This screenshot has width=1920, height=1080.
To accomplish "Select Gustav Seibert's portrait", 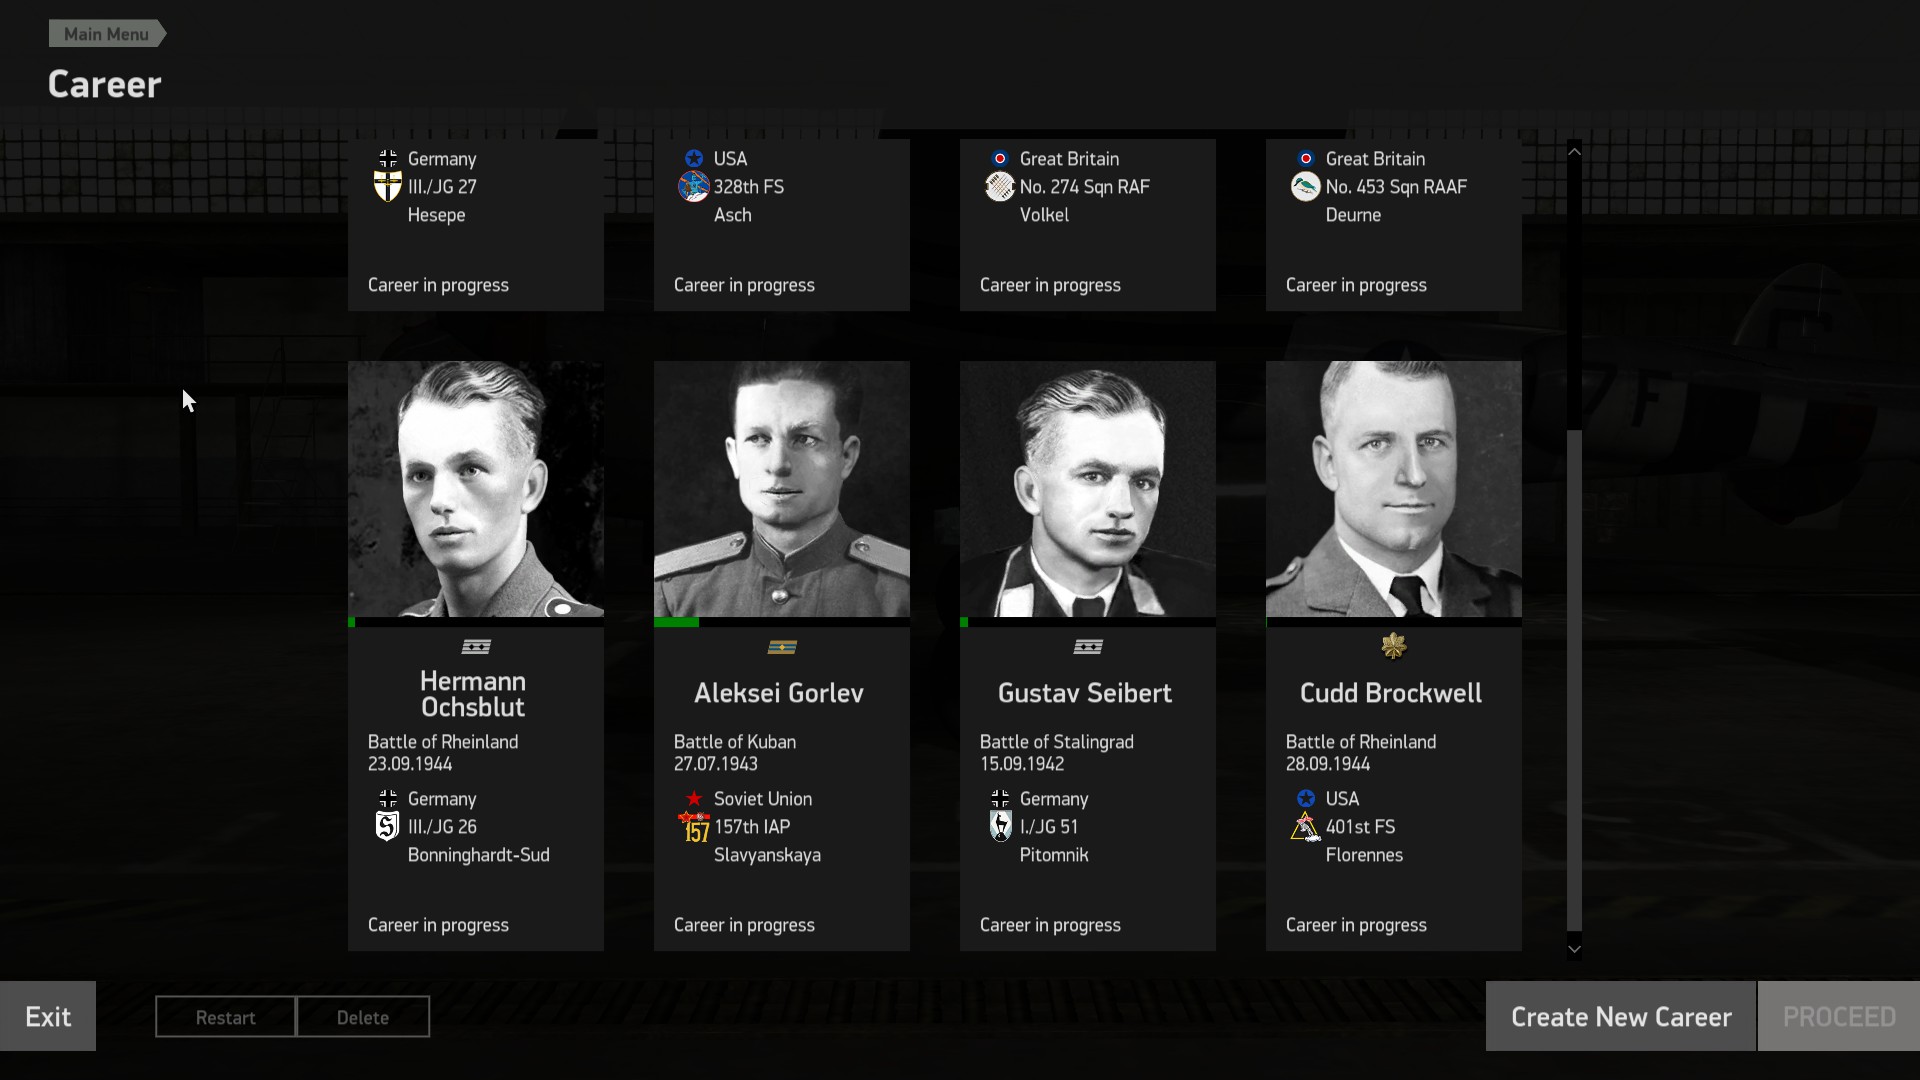I will point(1088,489).
